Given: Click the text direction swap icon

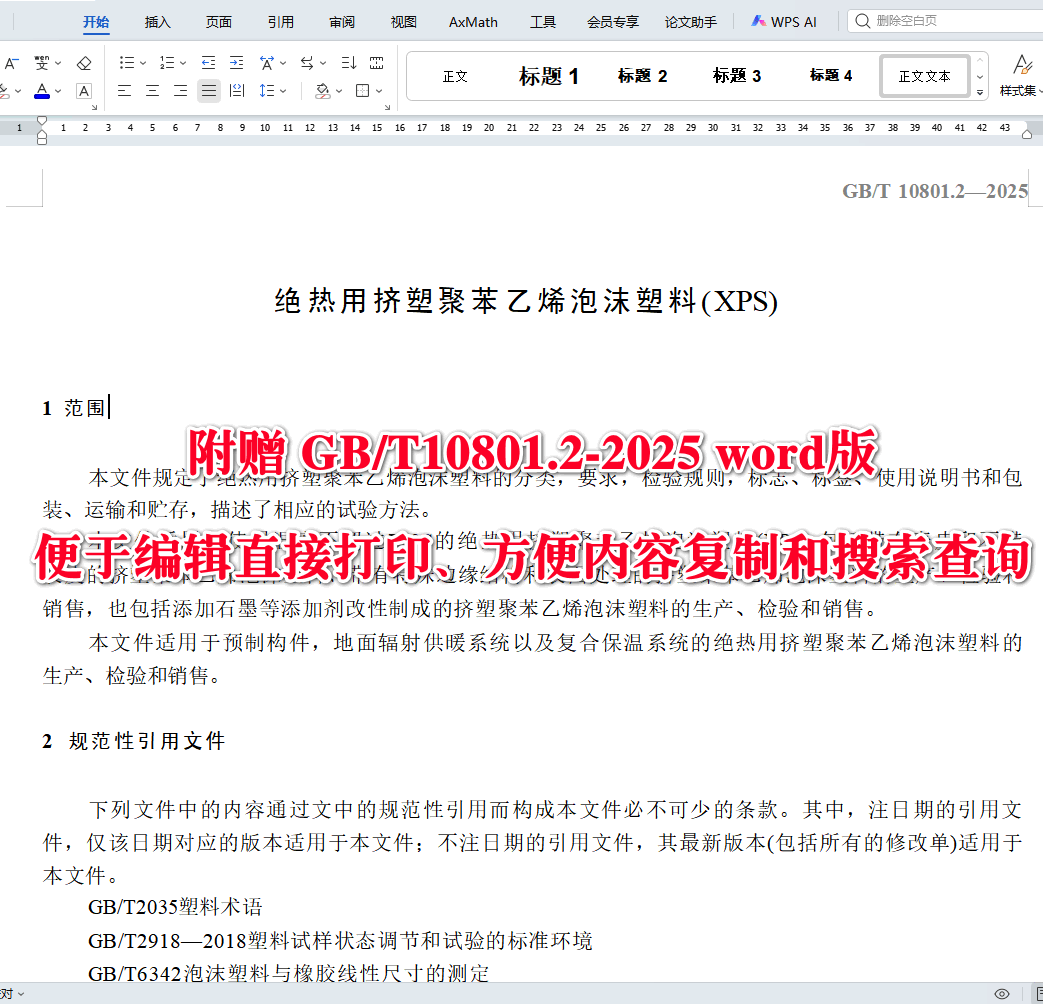Looking at the screenshot, I should tap(307, 63).
